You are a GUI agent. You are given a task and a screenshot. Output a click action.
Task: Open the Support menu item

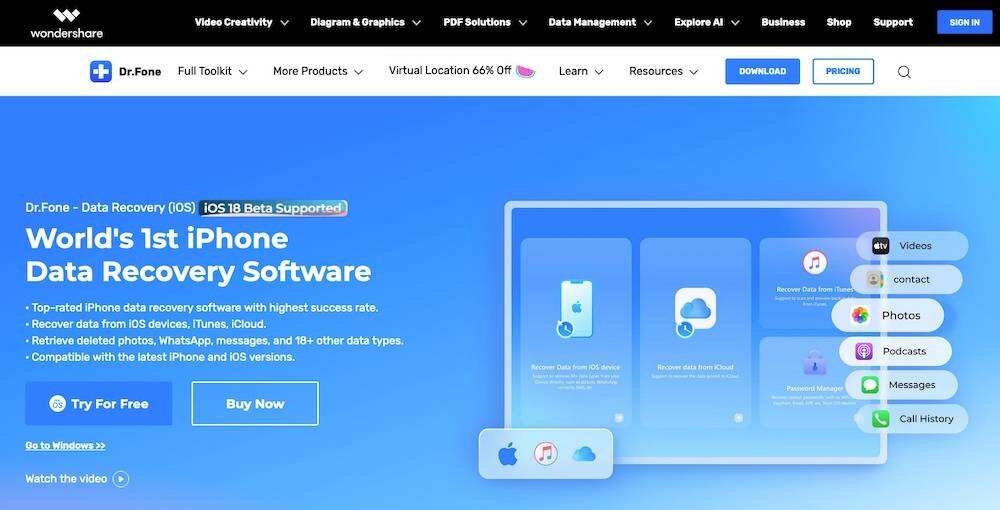pos(893,22)
